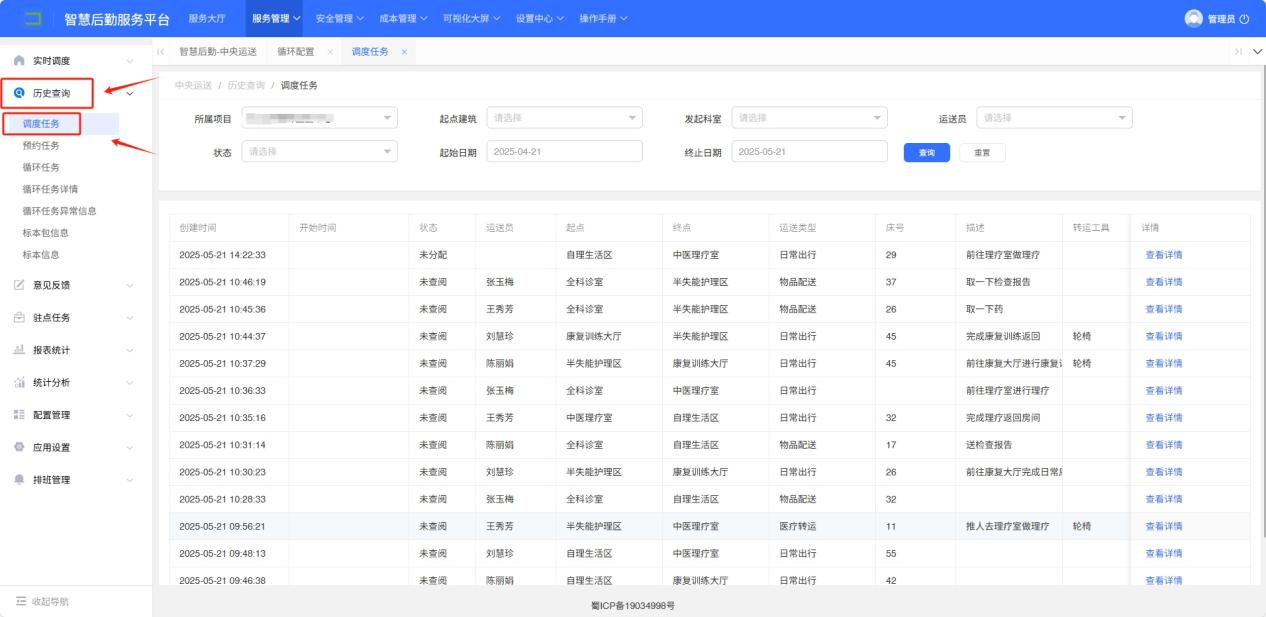Click the collapse navigation icon at sidebar bottom
The width and height of the screenshot is (1266, 617).
pyautogui.click(x=20, y=601)
